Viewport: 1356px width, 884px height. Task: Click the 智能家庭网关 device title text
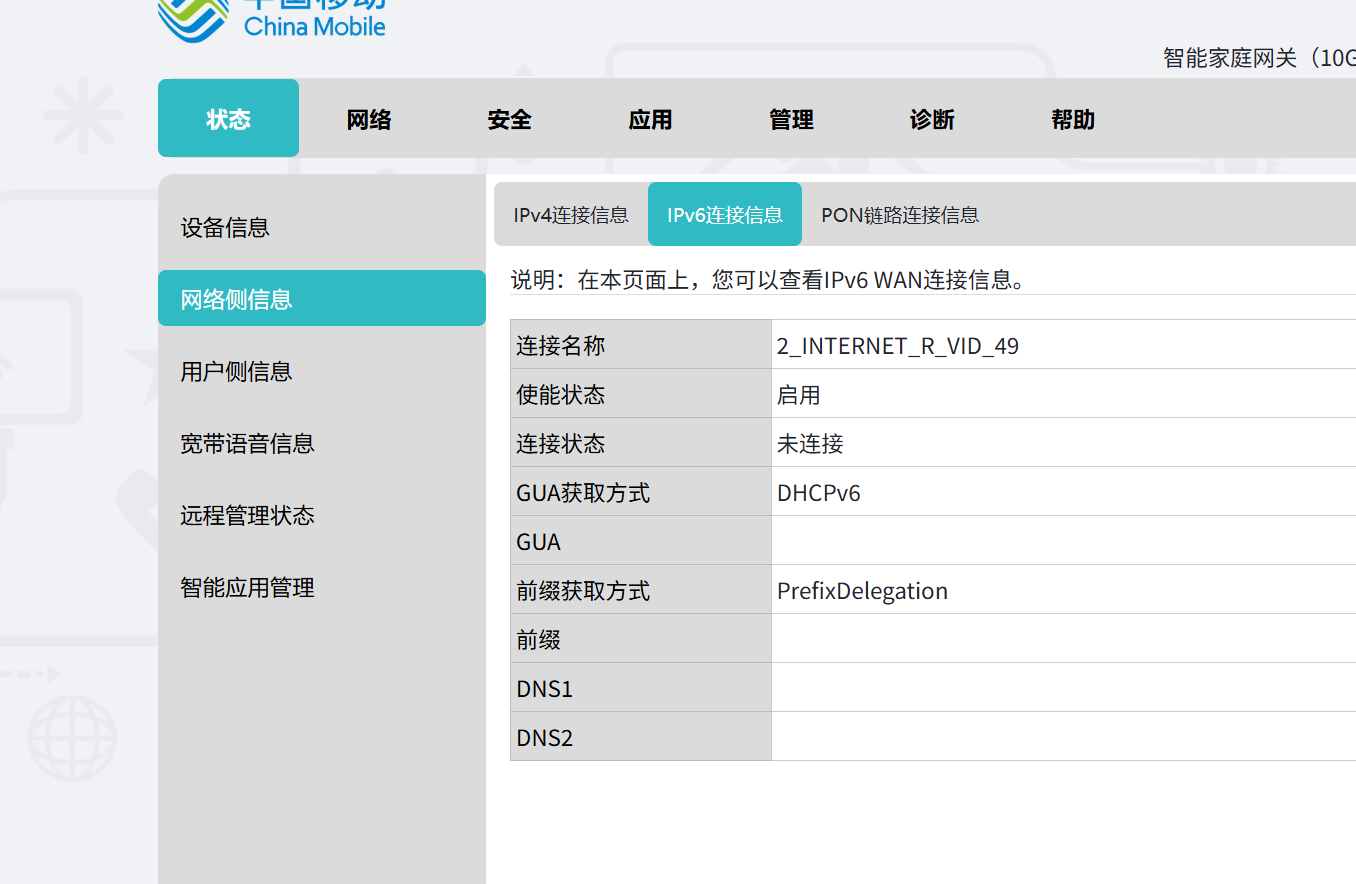pyautogui.click(x=1259, y=58)
